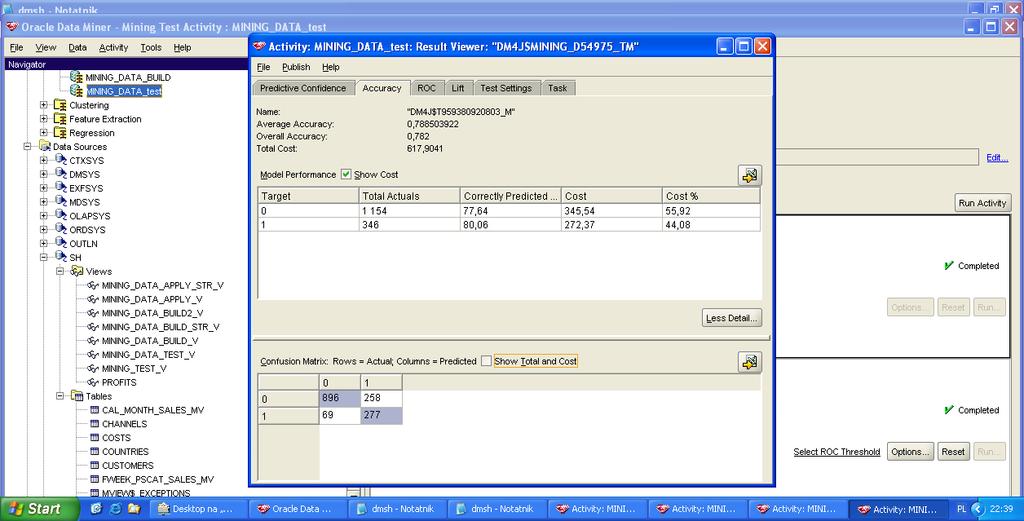Click the Regression folder icon
Viewport: 1024px width, 521px height.
pos(60,133)
